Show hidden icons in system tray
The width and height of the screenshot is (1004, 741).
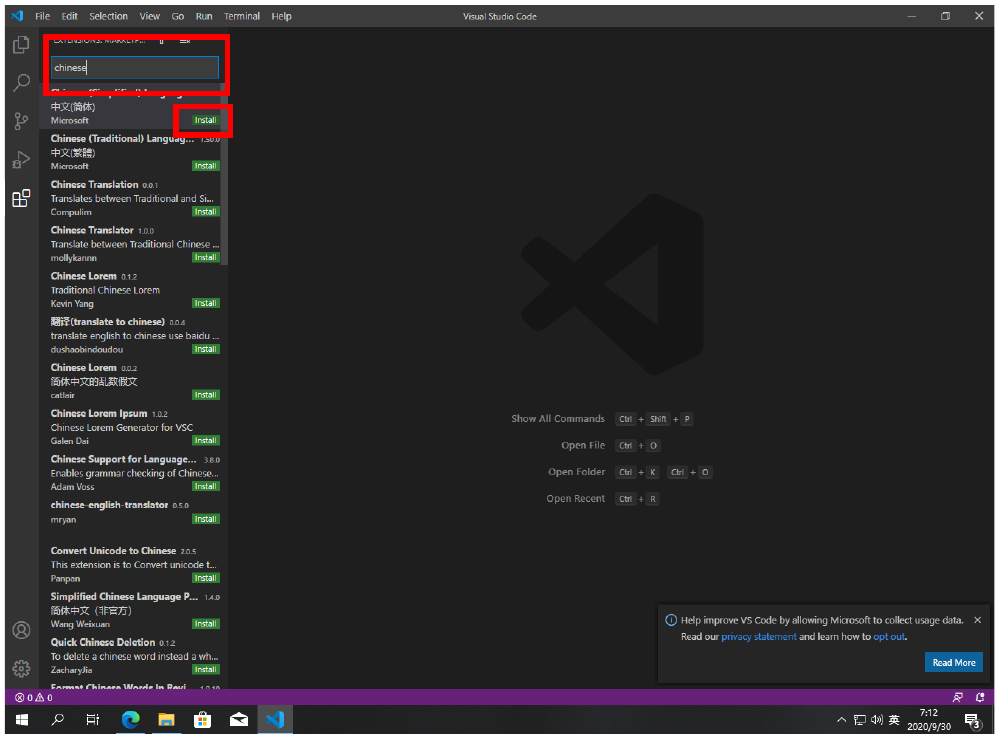pos(841,720)
